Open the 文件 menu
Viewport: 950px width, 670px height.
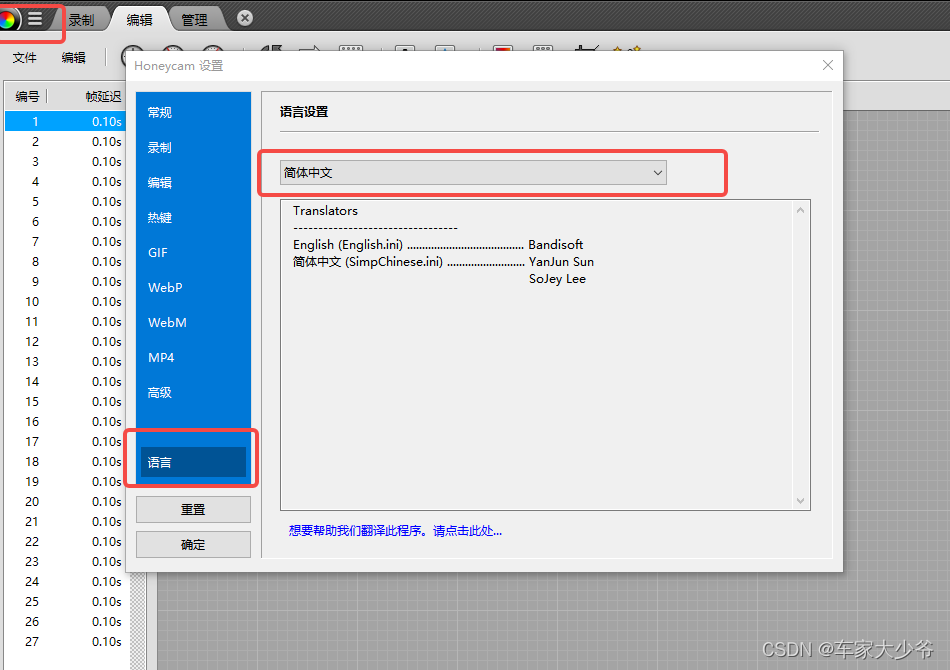click(x=25, y=58)
